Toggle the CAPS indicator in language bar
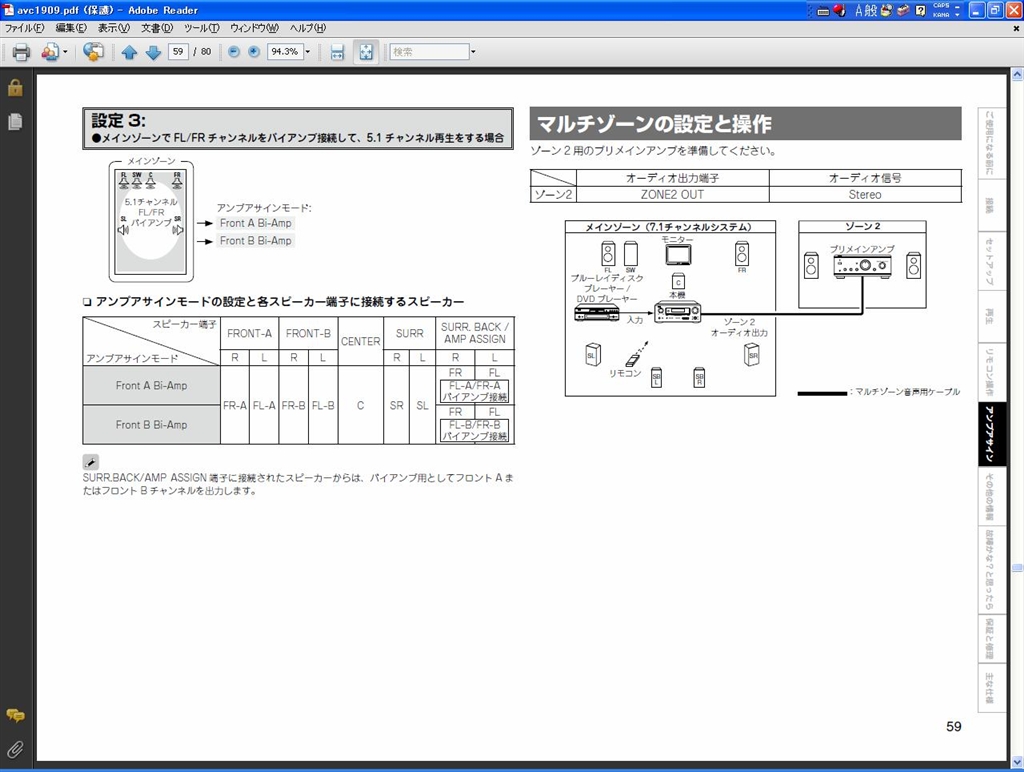This screenshot has width=1024, height=772. point(941,6)
